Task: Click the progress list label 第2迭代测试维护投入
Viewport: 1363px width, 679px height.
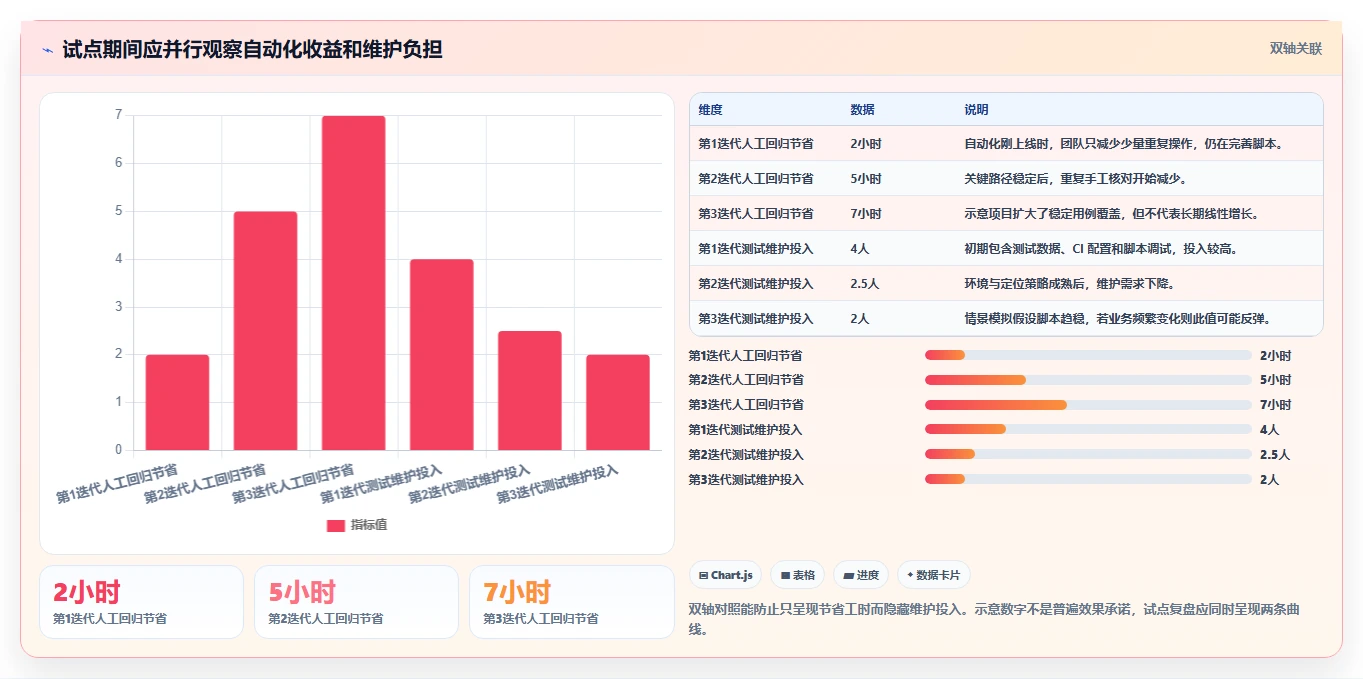Action: [x=745, y=455]
